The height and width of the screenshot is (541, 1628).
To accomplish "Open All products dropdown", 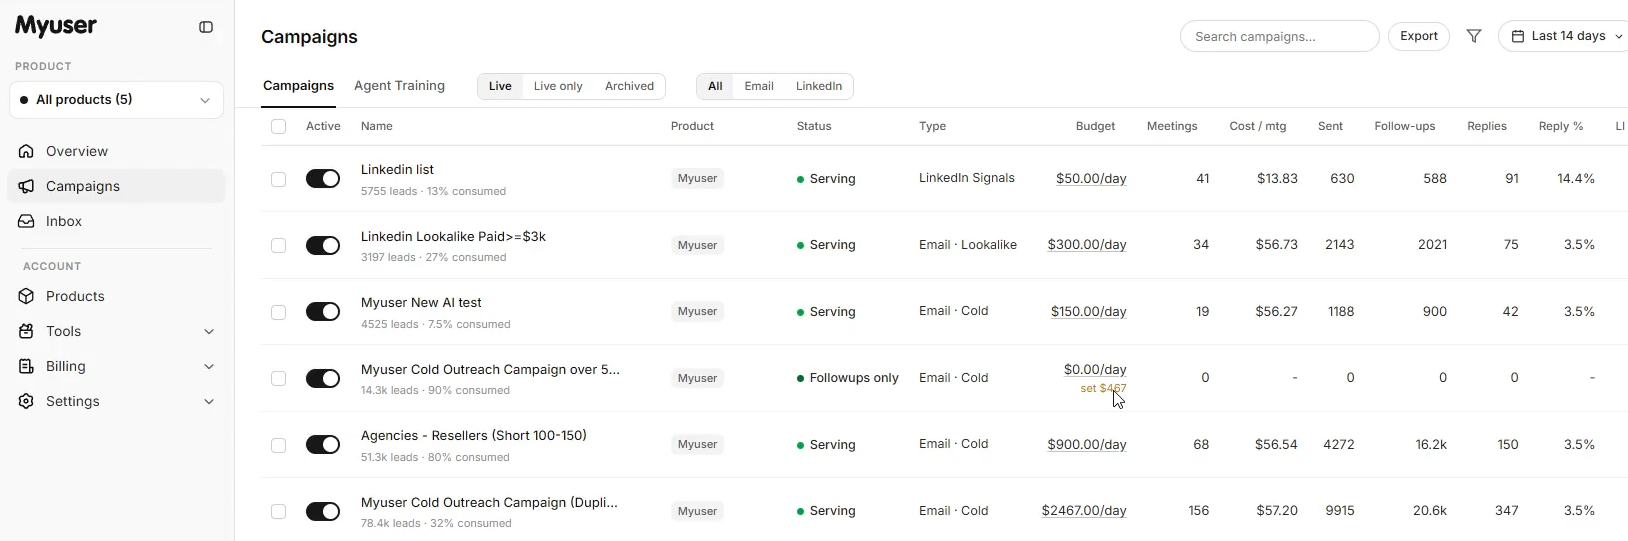I will point(116,100).
